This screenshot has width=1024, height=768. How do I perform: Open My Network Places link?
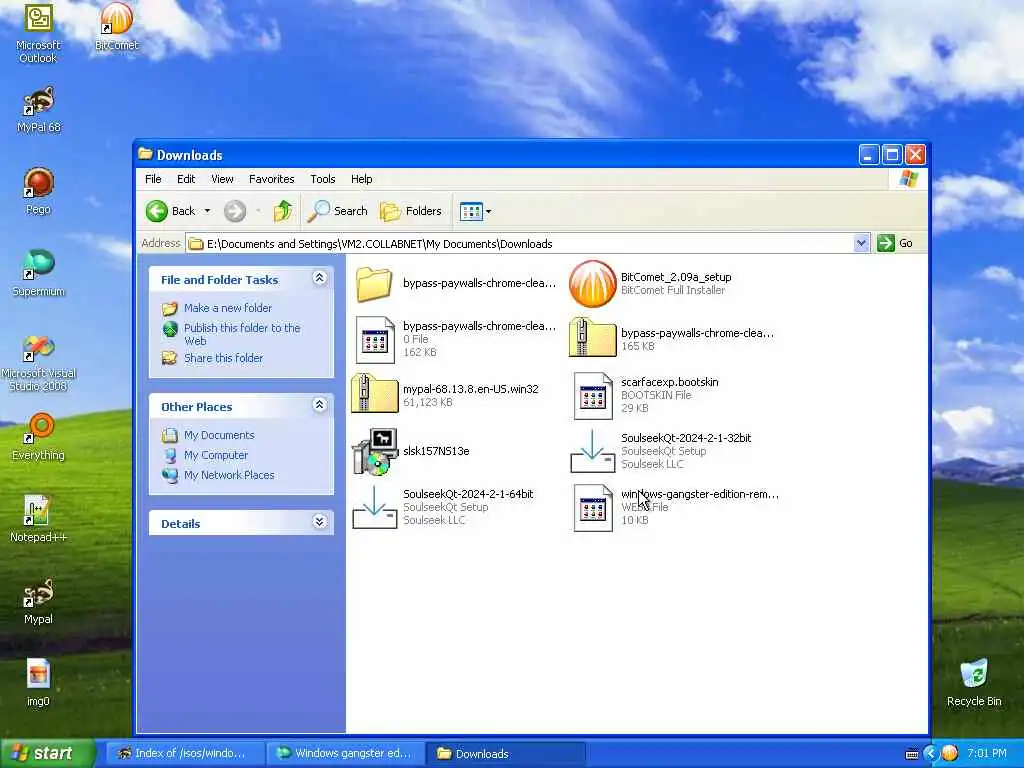tap(229, 475)
